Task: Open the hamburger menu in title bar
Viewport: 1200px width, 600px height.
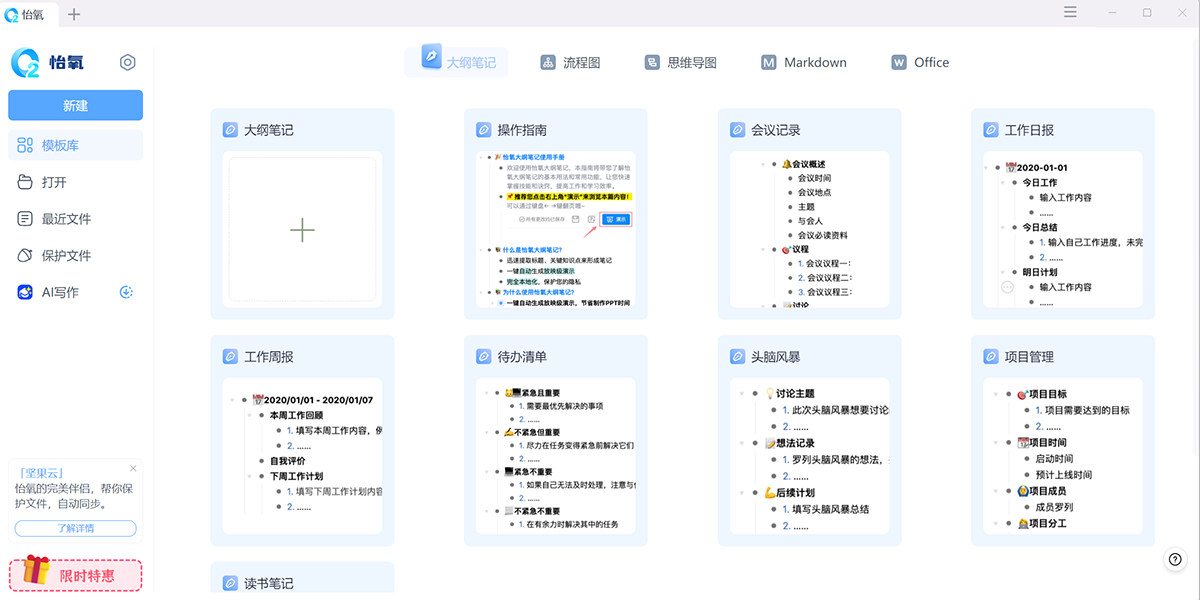Action: pyautogui.click(x=1070, y=13)
